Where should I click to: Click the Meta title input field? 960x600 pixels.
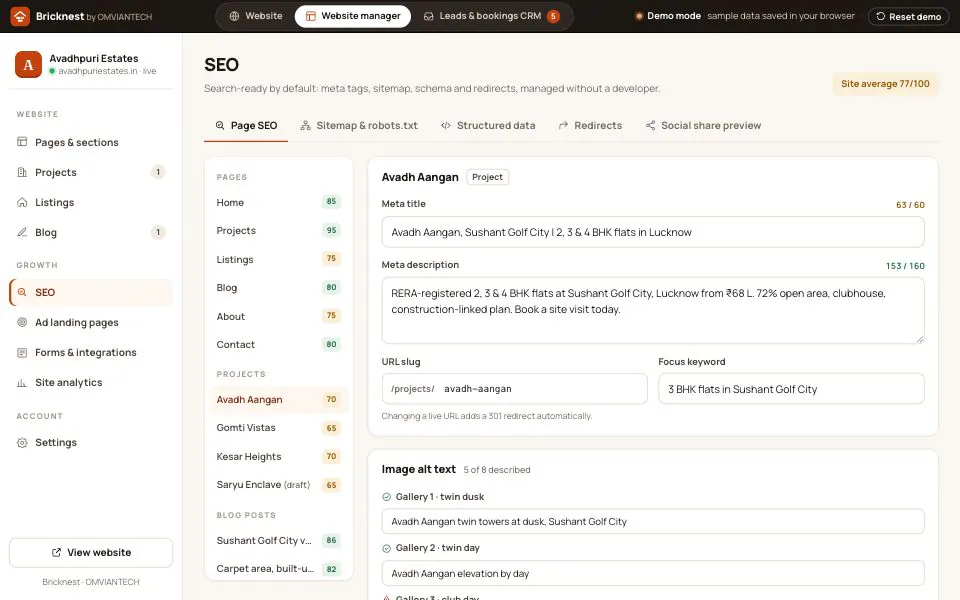pos(653,232)
